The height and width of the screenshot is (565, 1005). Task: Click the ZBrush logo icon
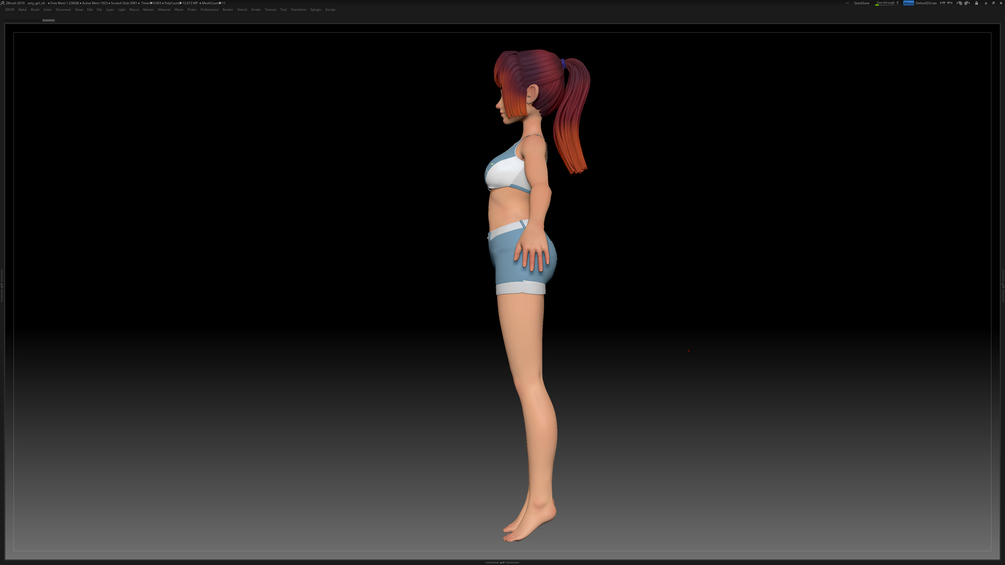(3, 3)
